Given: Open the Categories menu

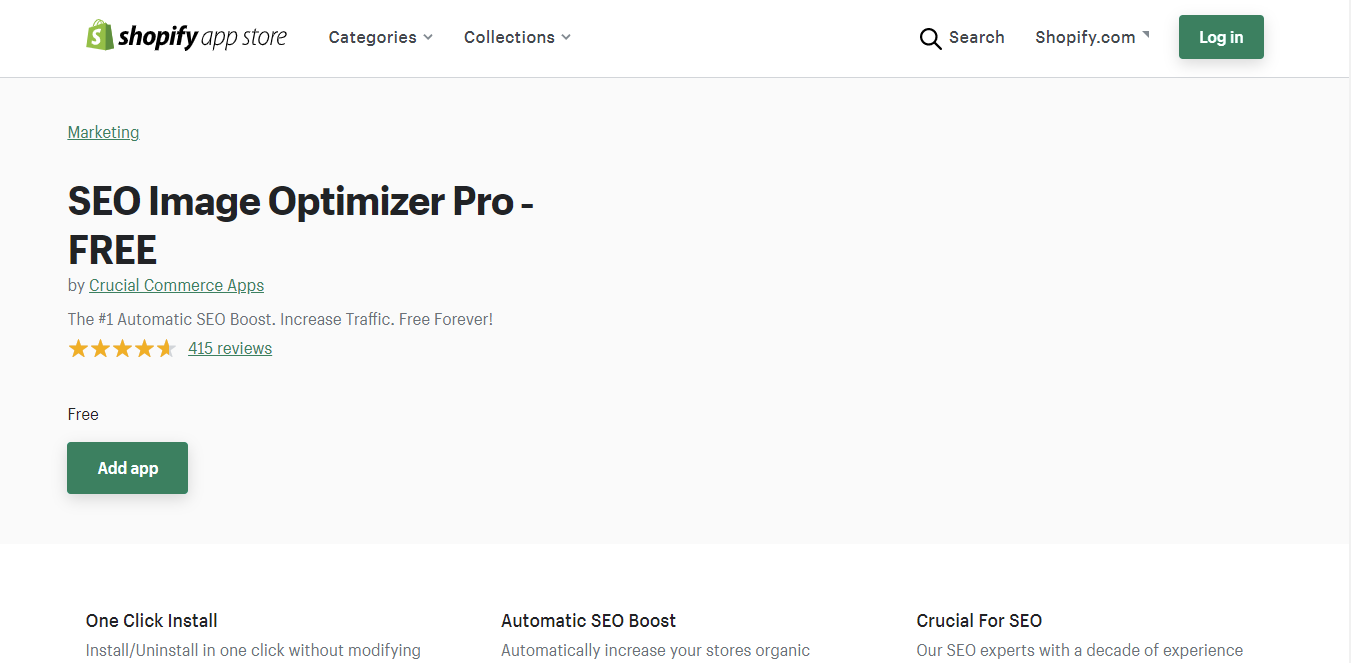Looking at the screenshot, I should (x=372, y=37).
